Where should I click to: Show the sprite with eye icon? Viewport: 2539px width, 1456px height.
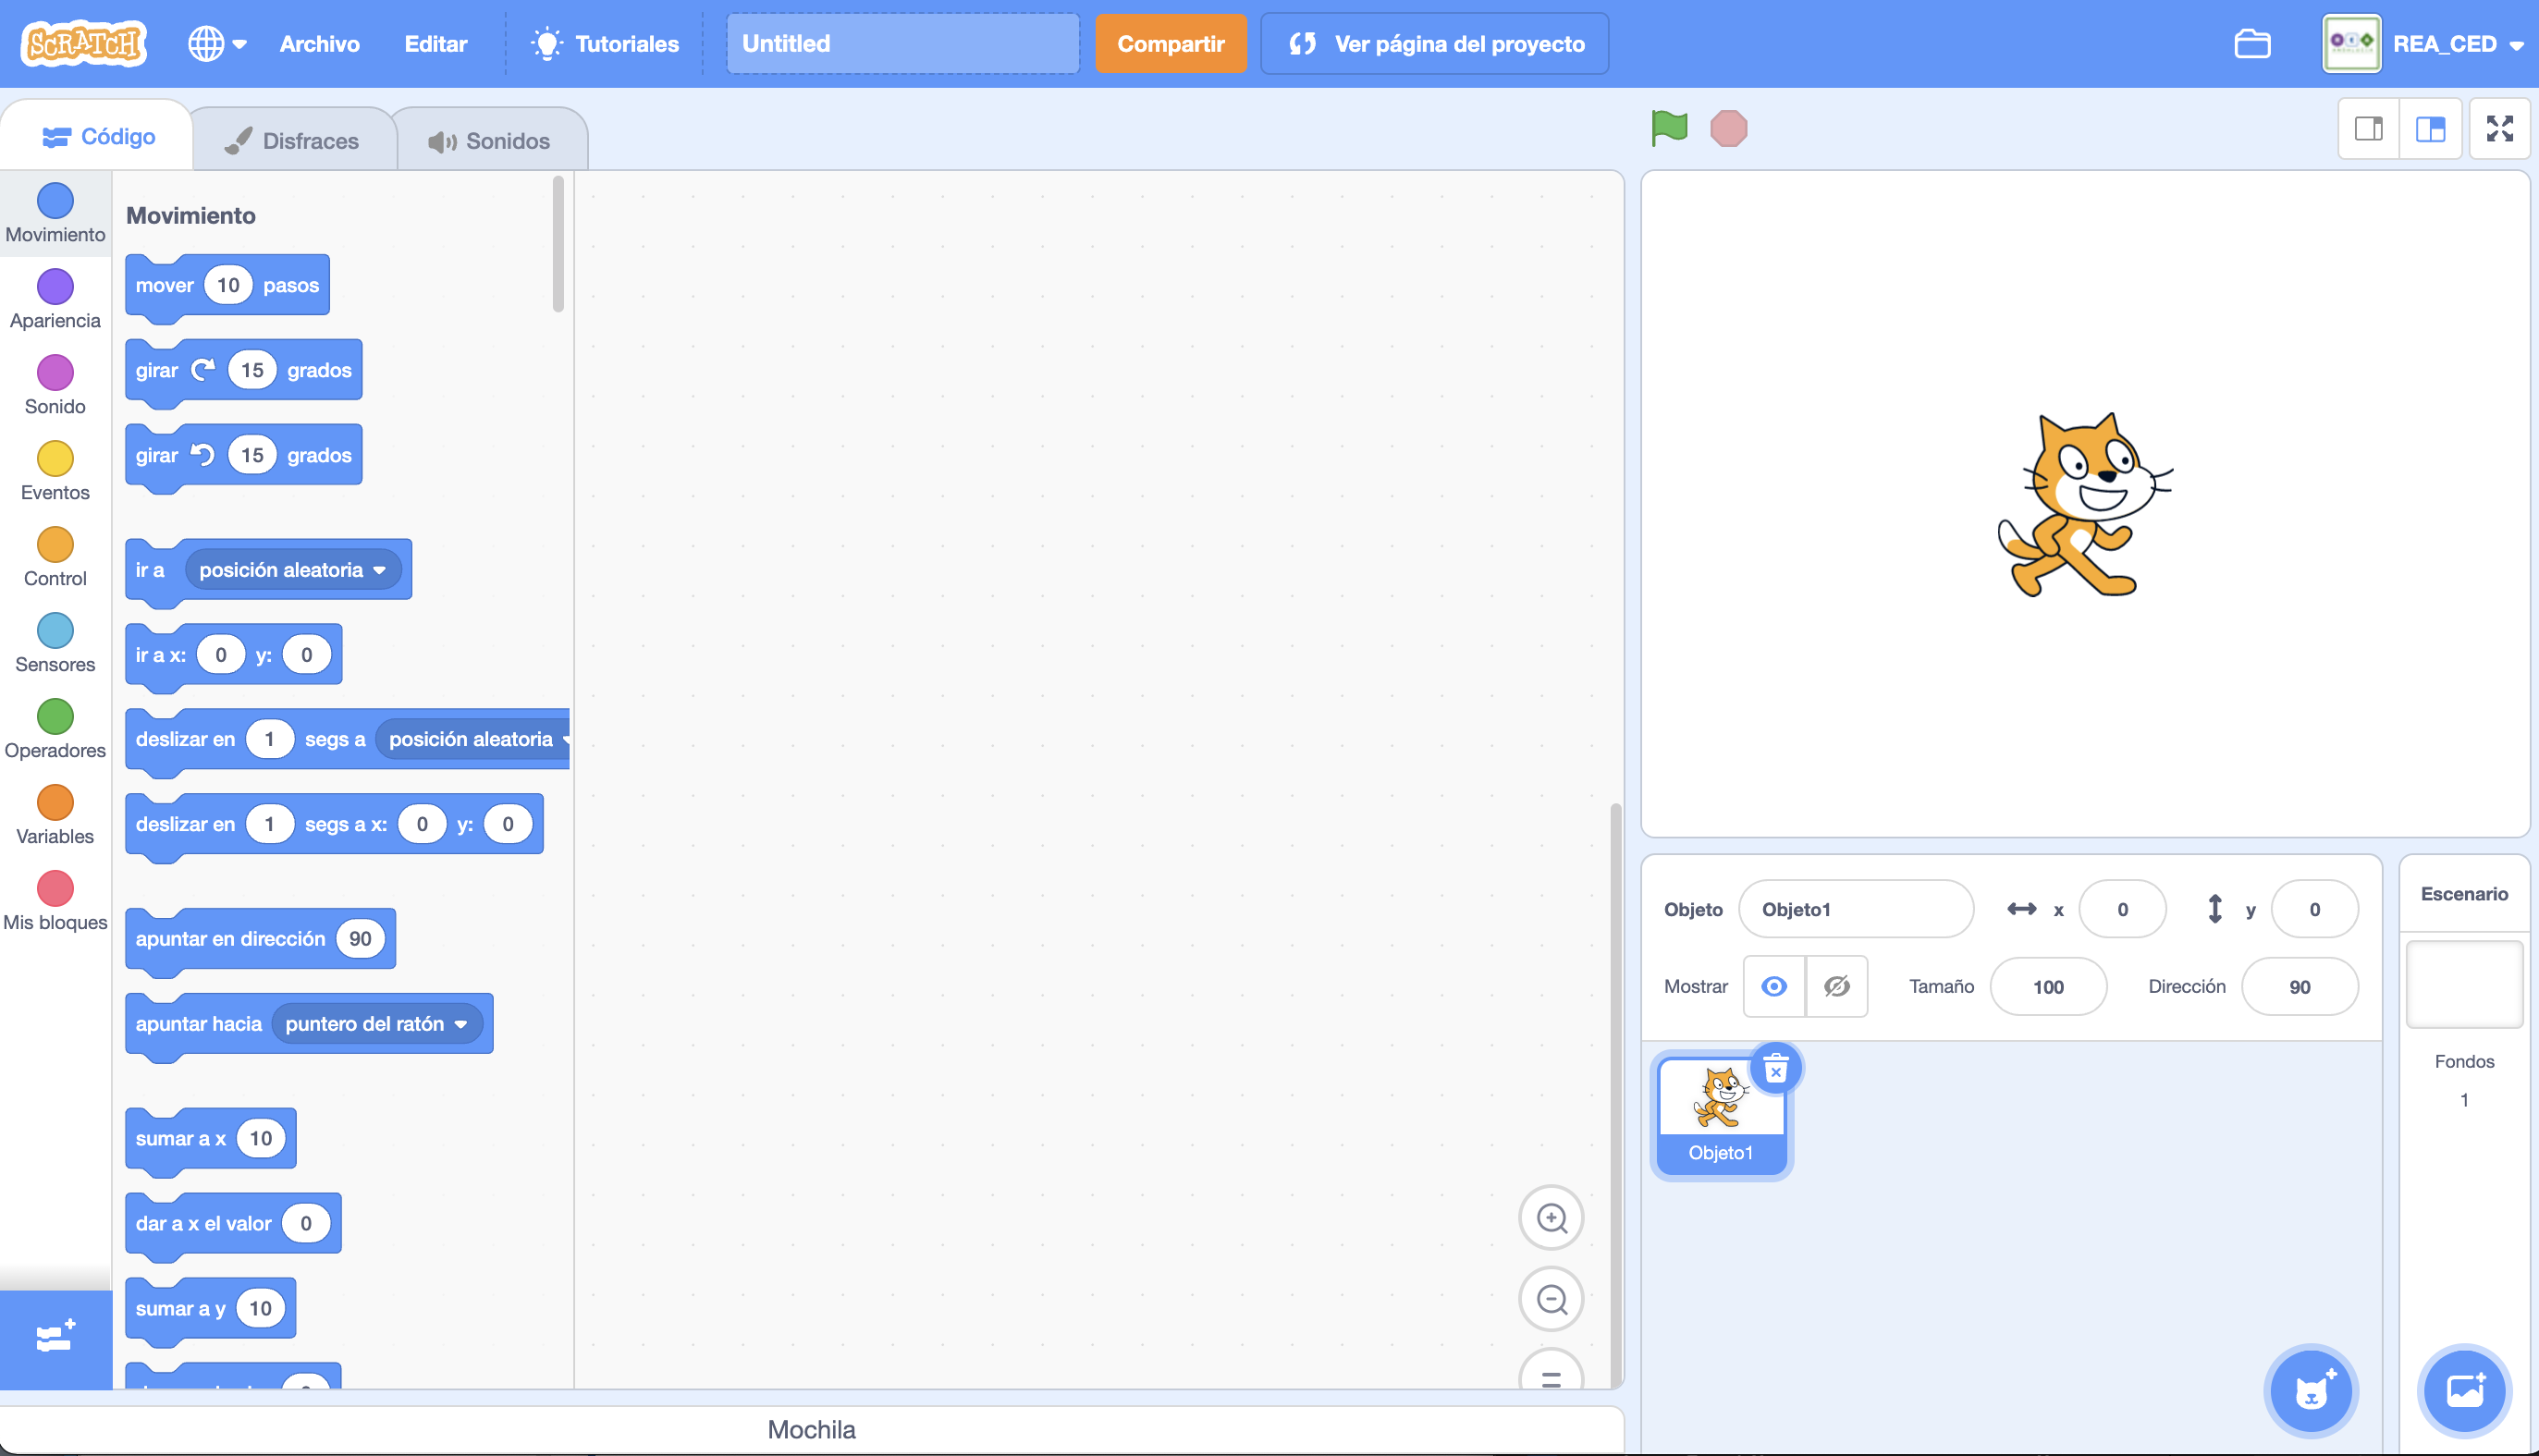pos(1774,987)
